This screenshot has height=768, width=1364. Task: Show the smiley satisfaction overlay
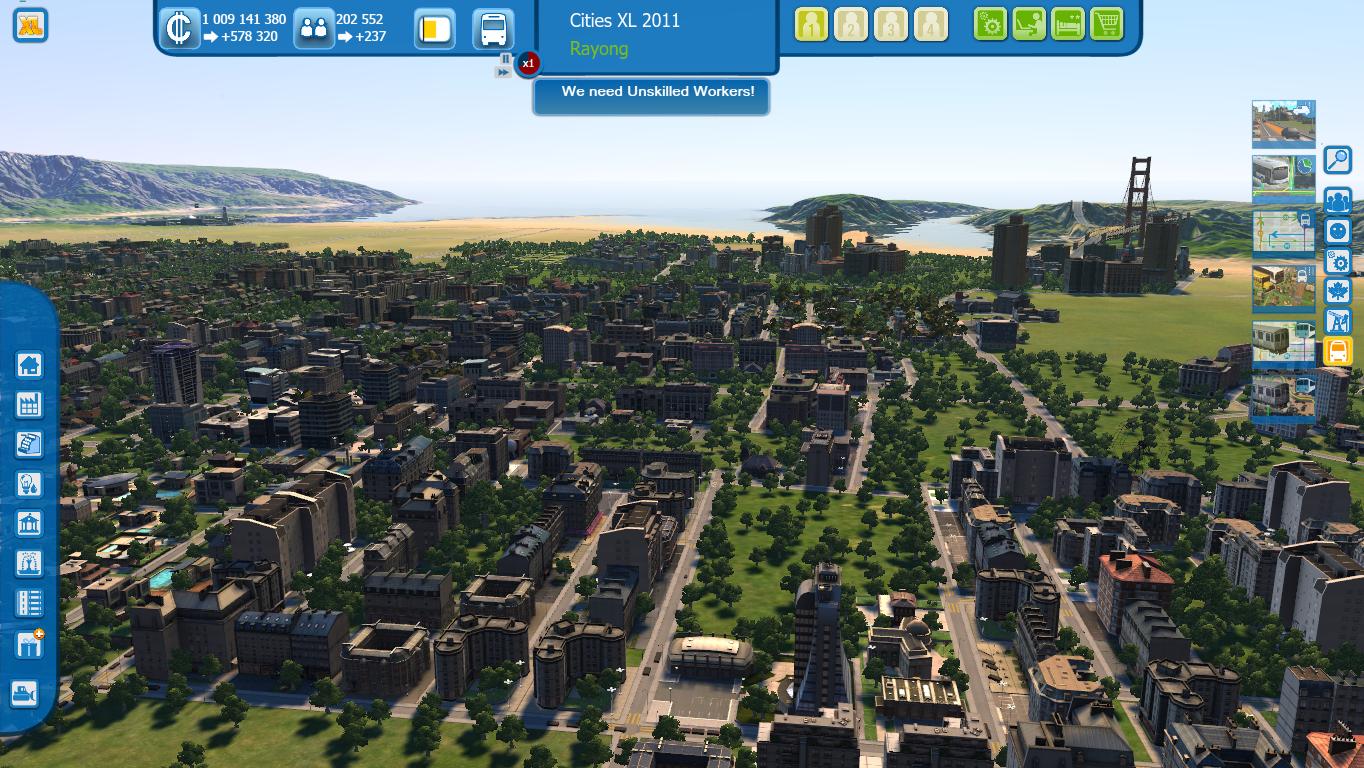coord(1338,231)
